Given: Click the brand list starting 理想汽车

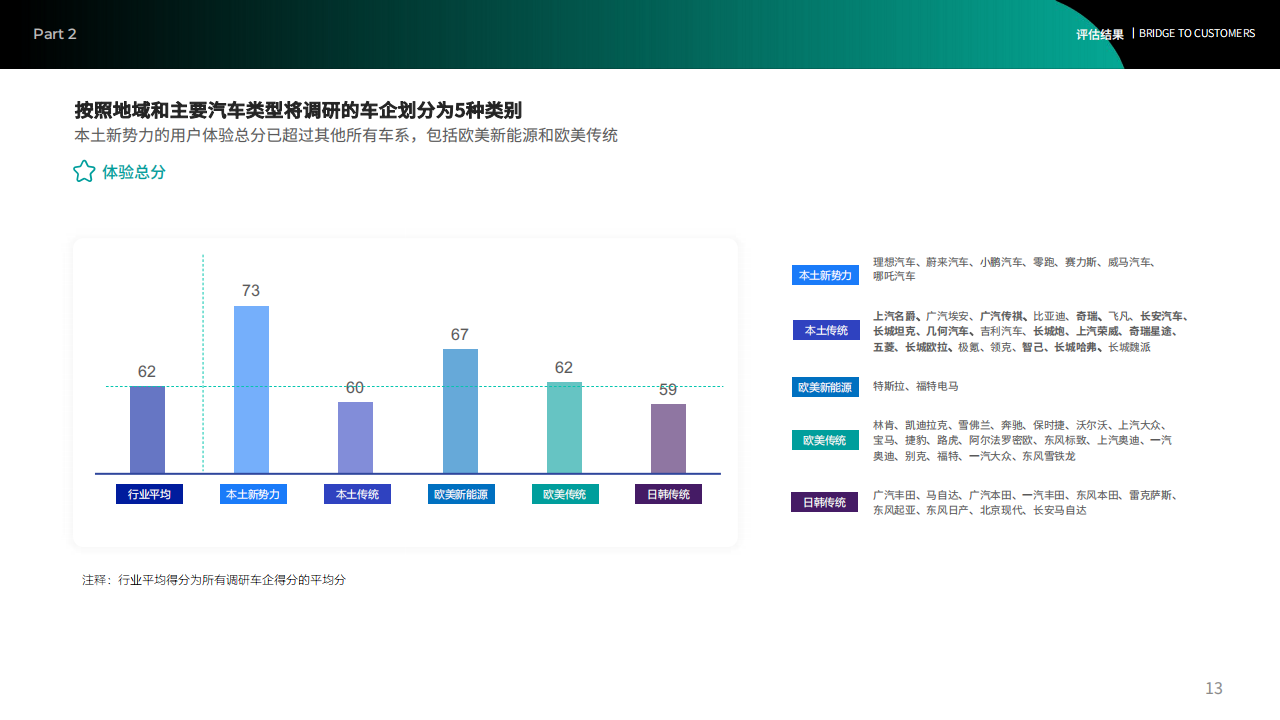Looking at the screenshot, I should click(1014, 269).
